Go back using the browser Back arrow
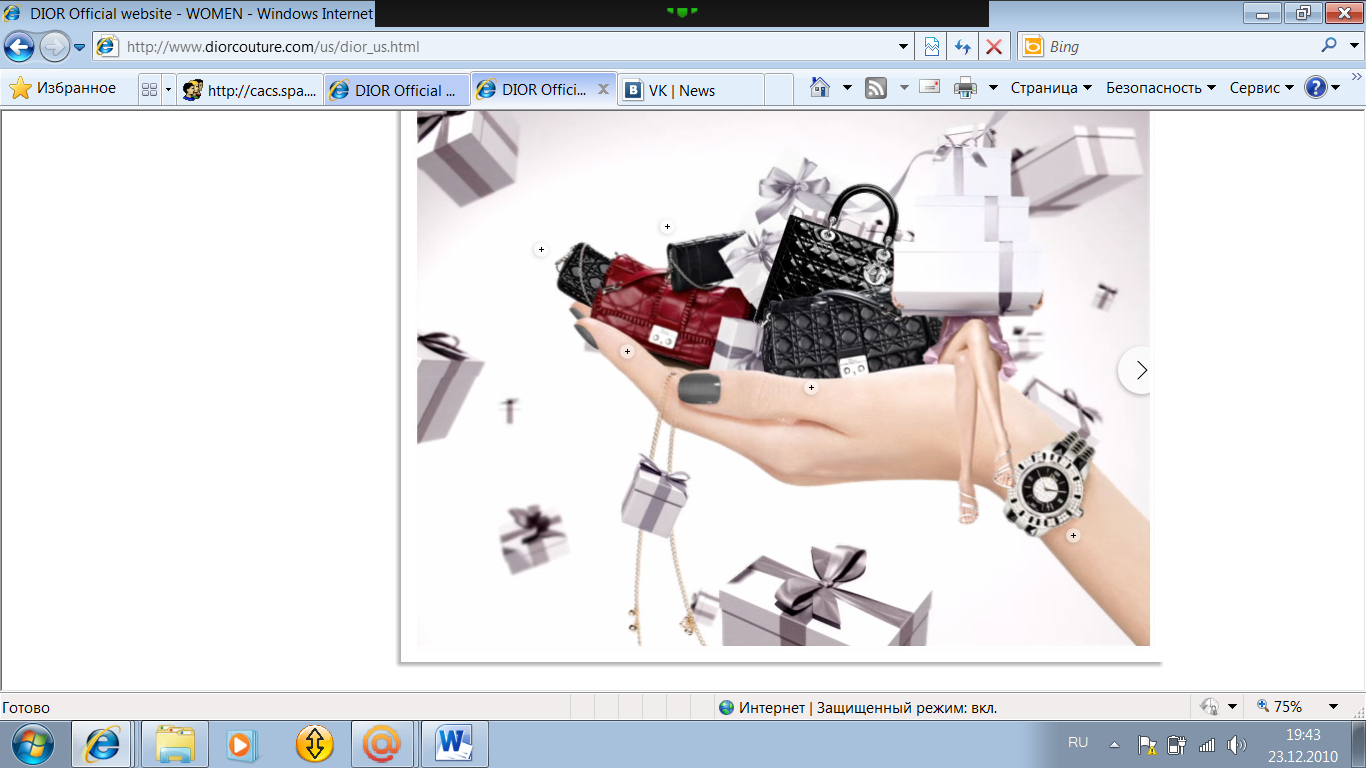Viewport: 1366px width, 768px height. point(20,46)
